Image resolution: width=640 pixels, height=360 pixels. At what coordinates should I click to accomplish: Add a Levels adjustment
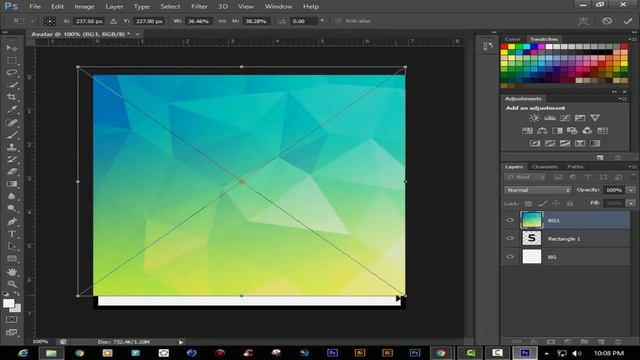click(550, 118)
